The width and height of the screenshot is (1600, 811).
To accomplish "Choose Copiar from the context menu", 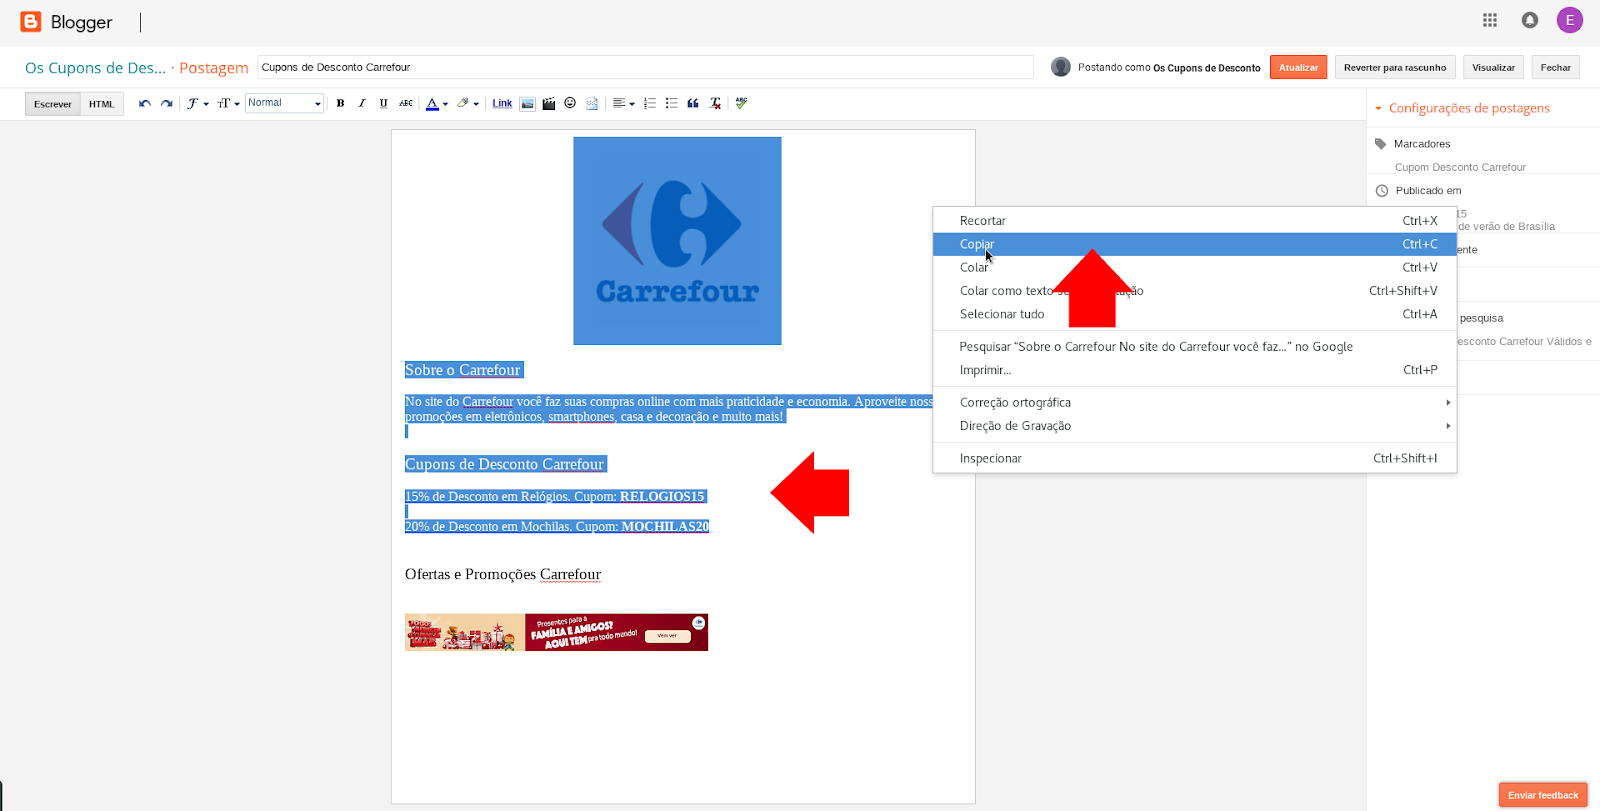I will click(x=1194, y=244).
